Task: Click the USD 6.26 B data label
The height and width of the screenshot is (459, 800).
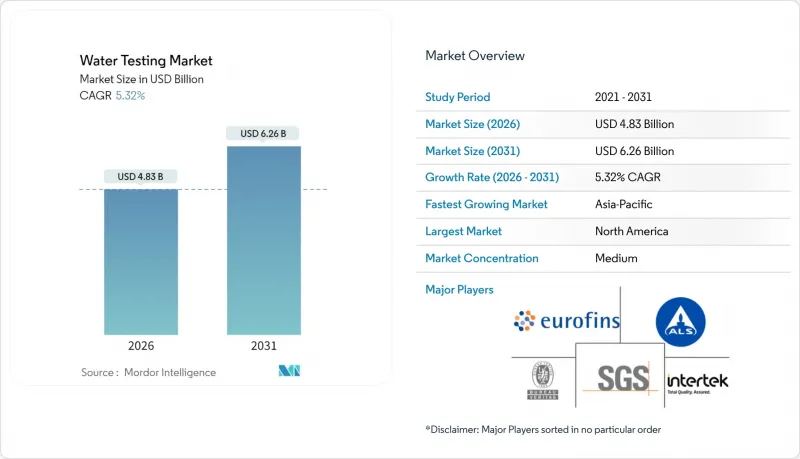Action: point(264,133)
